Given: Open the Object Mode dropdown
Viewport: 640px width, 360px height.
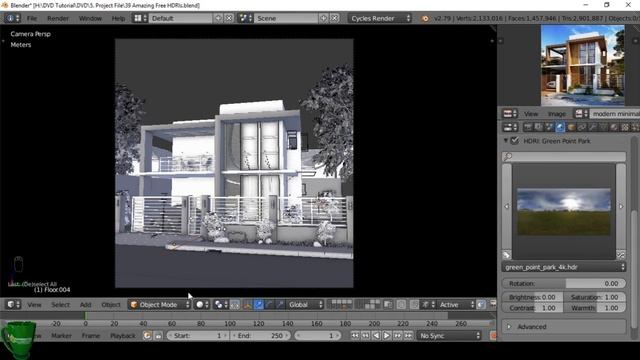Looking at the screenshot, I should 159,304.
